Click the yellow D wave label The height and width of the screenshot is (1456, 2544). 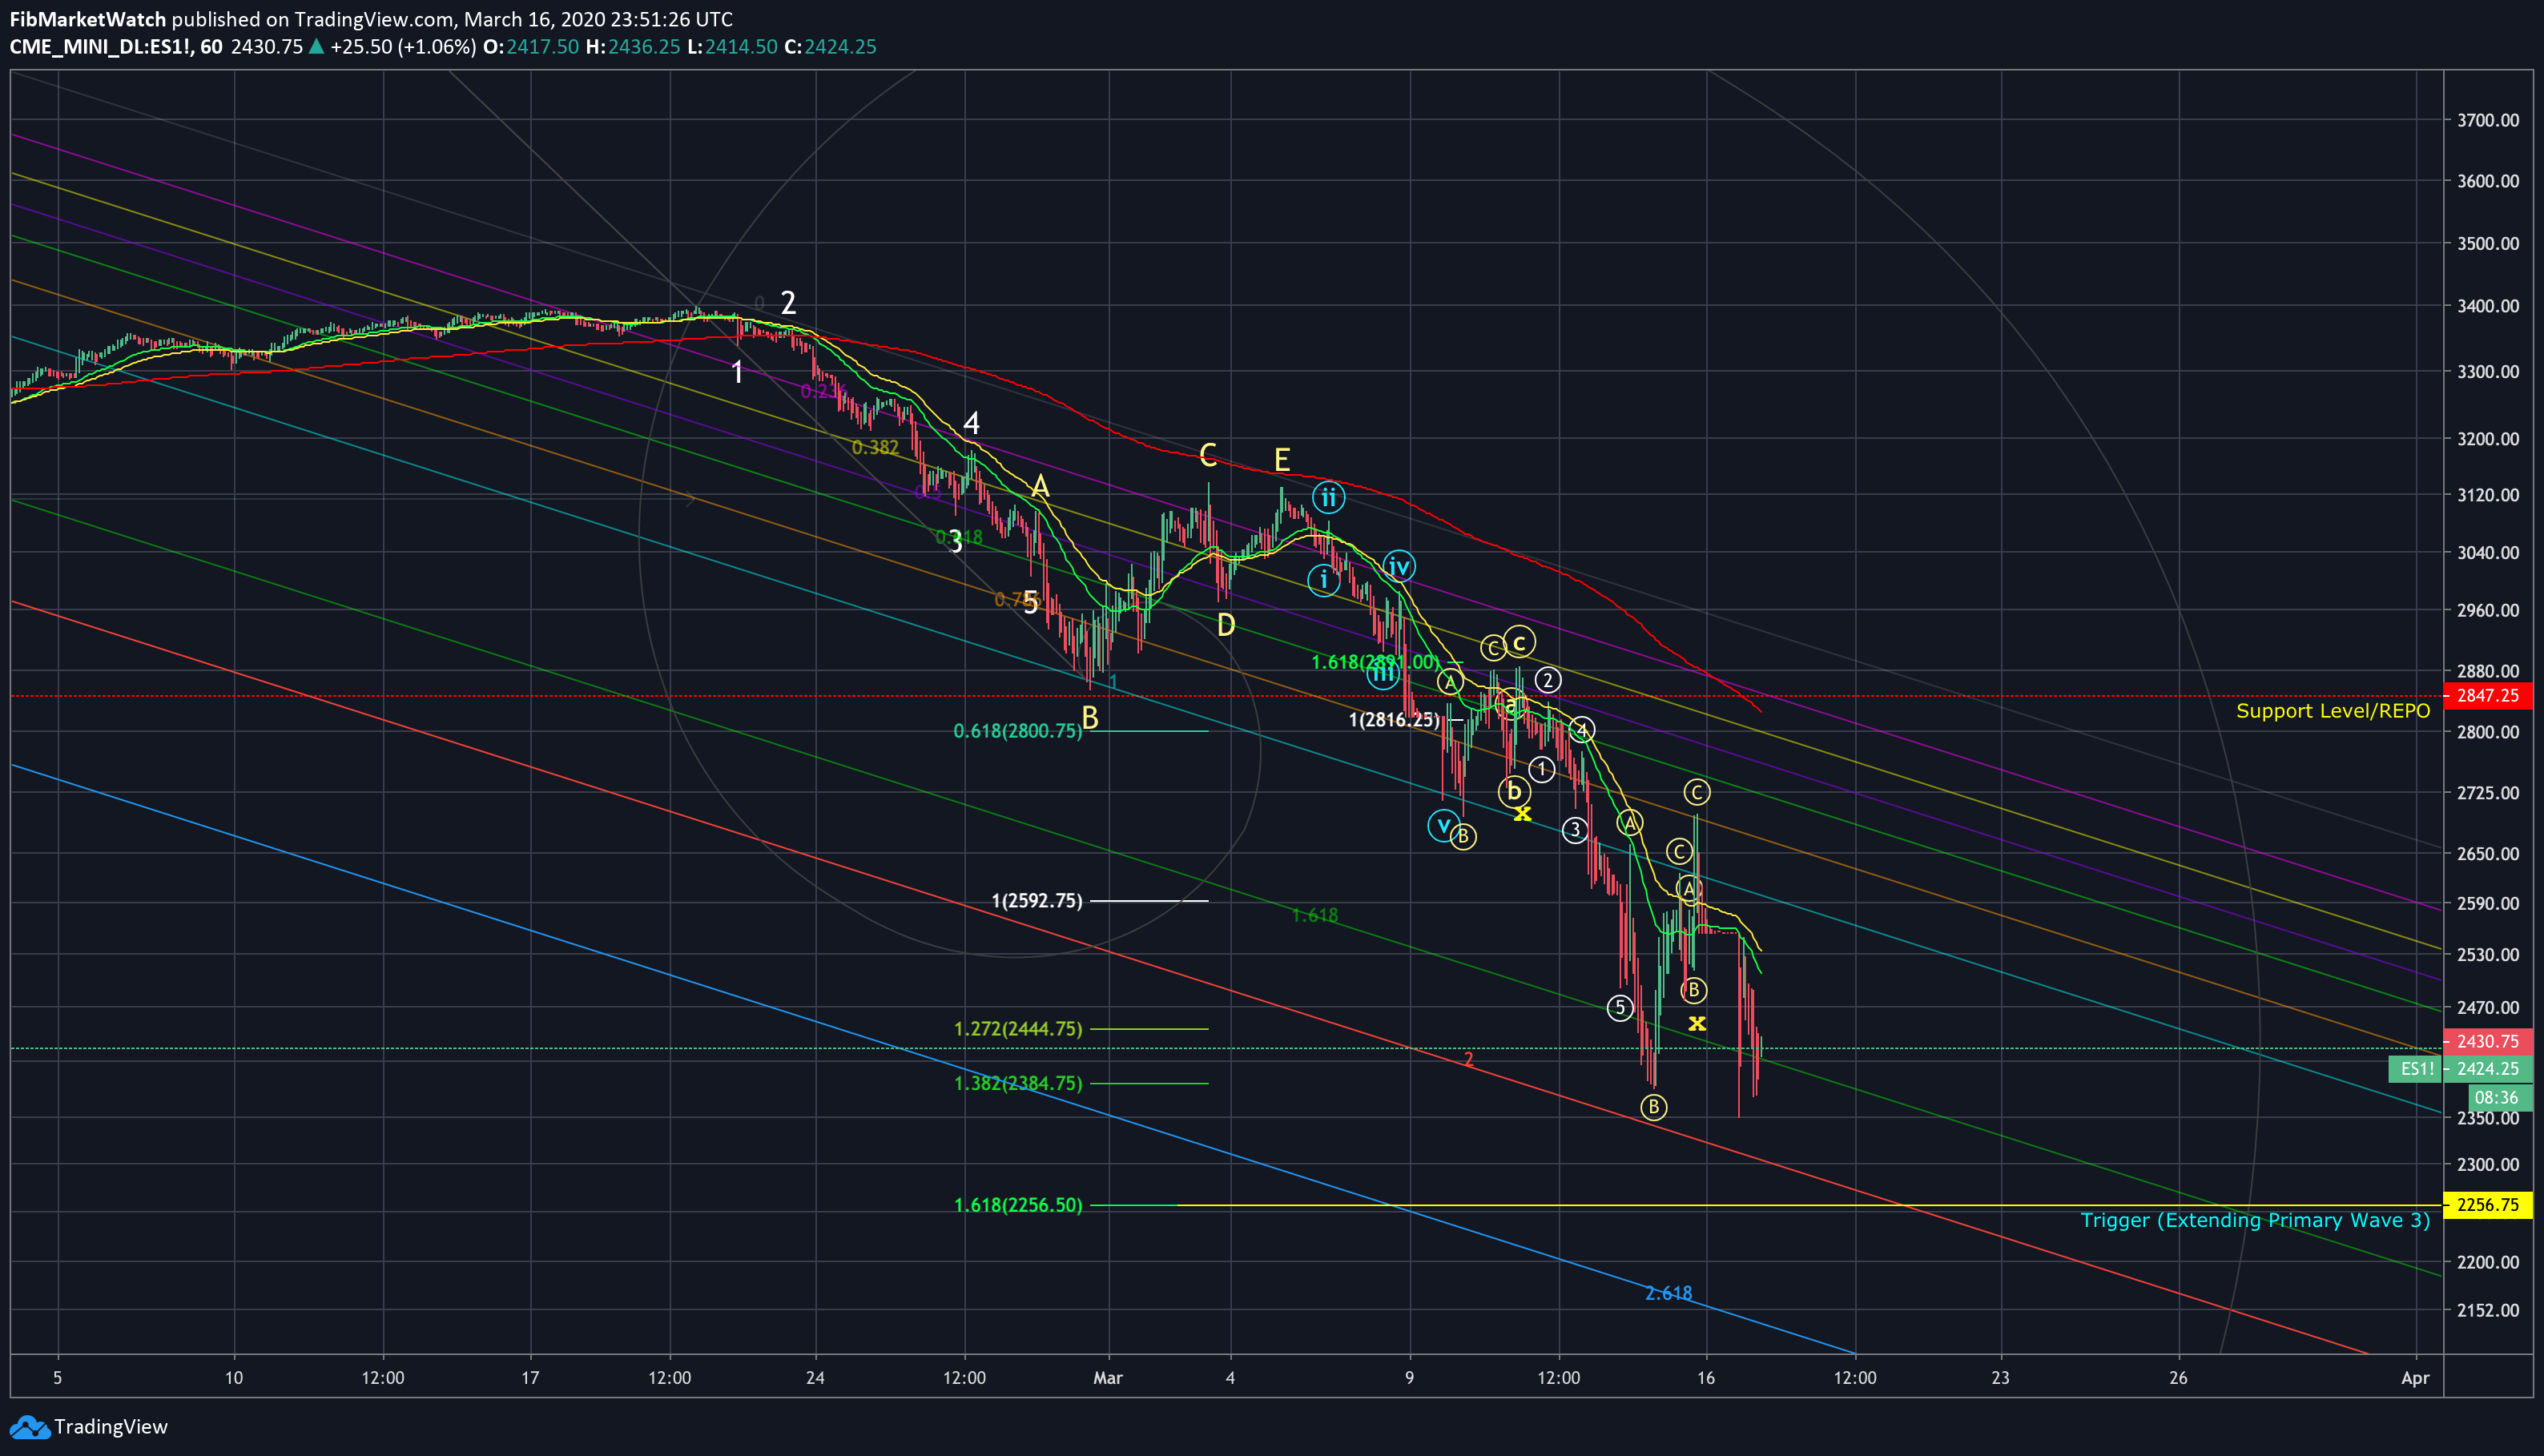pyautogui.click(x=1226, y=626)
